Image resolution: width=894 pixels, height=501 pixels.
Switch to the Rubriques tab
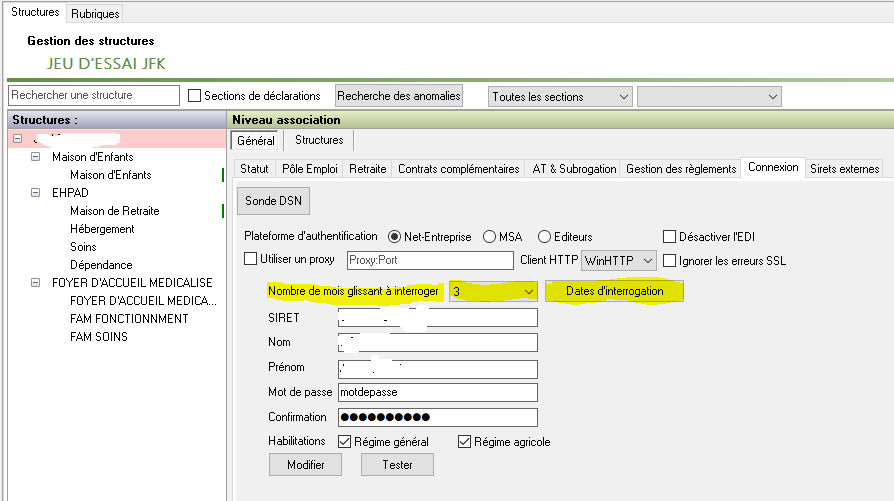point(95,14)
